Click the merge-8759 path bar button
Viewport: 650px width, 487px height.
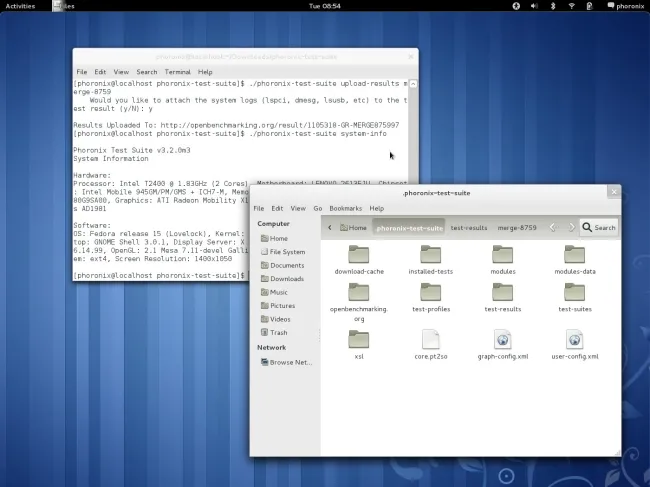pyautogui.click(x=517, y=228)
